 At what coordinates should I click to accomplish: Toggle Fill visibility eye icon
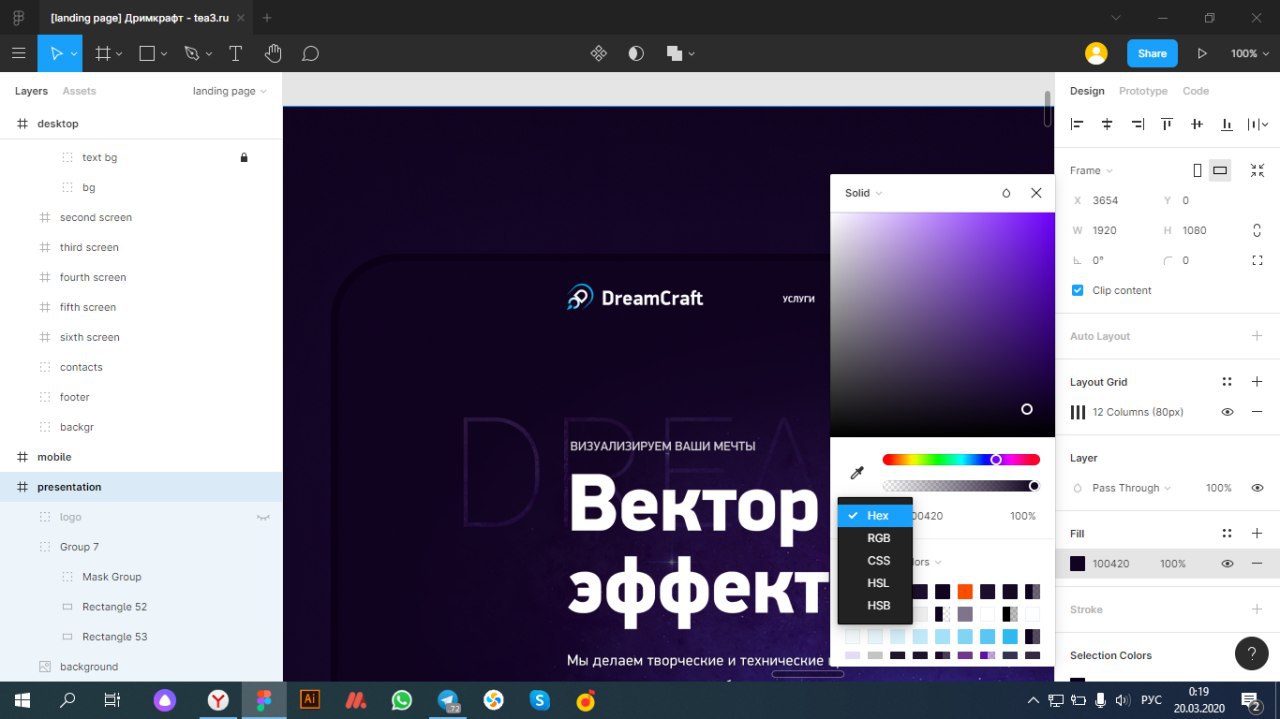1227,564
